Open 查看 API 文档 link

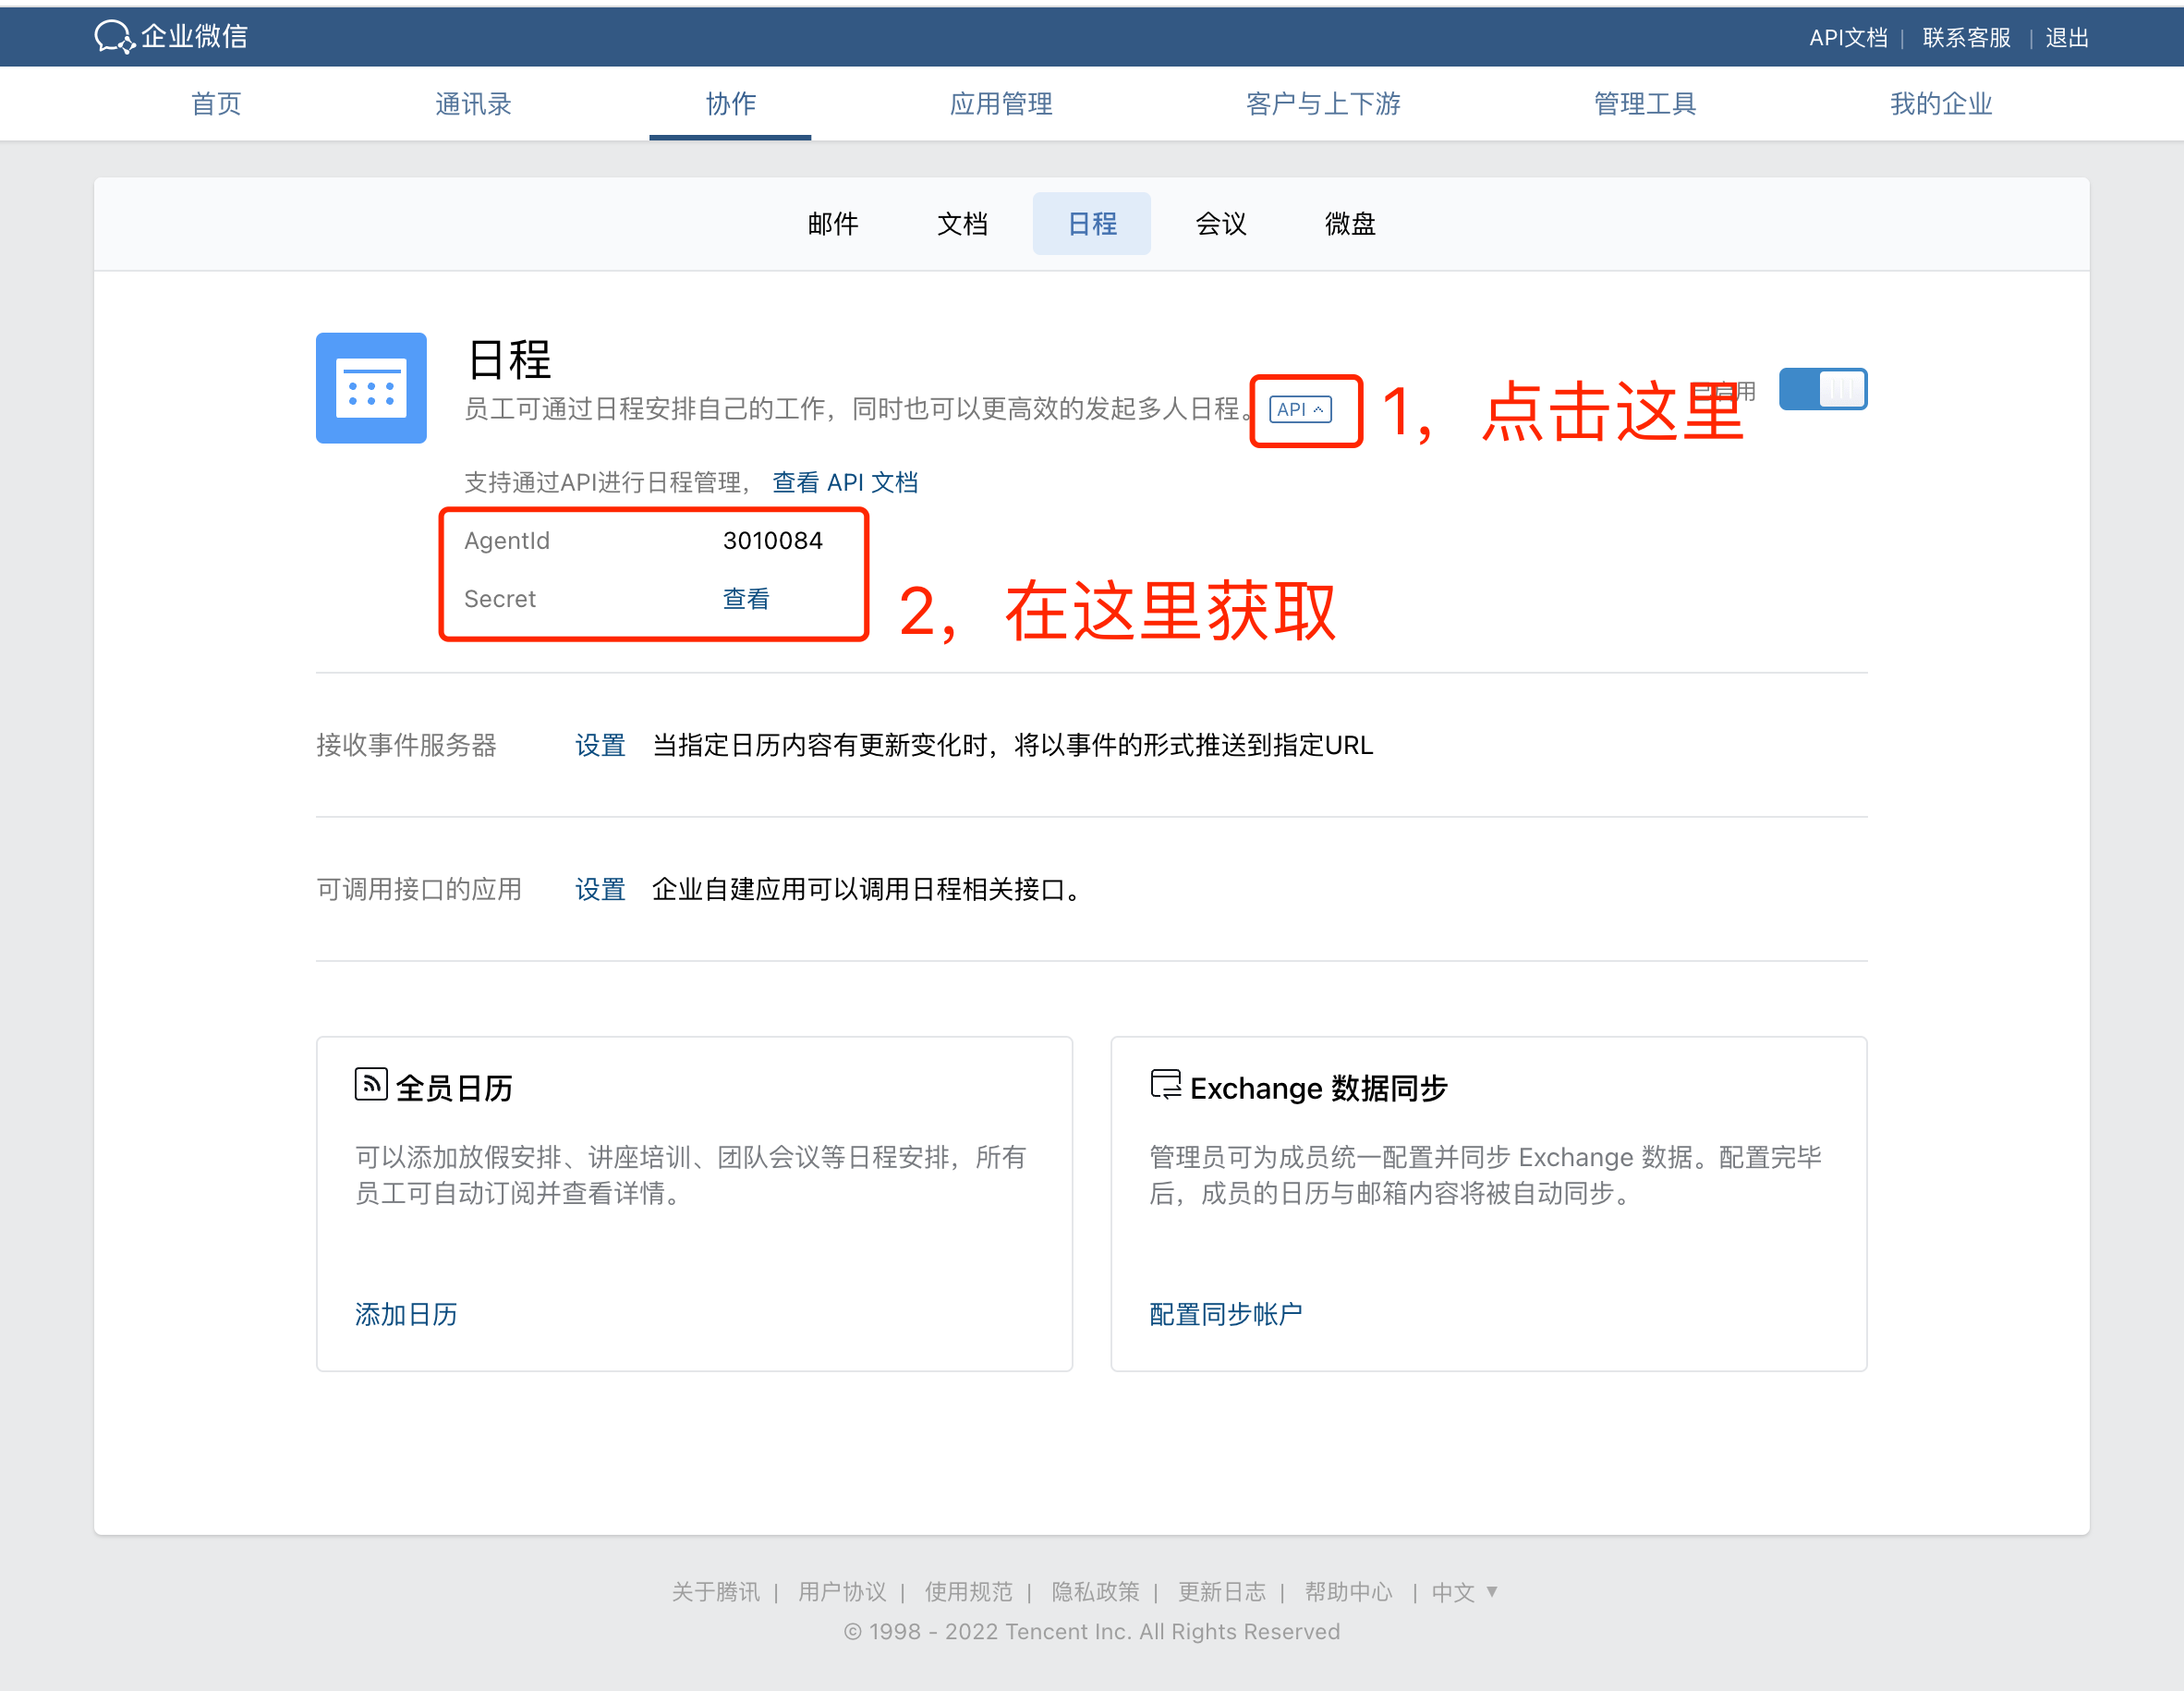click(845, 482)
